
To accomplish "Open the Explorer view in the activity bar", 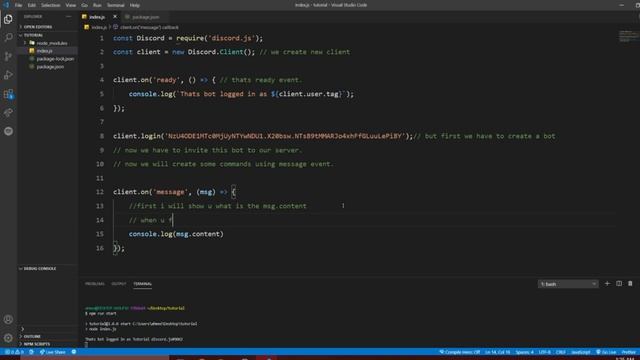I will pyautogui.click(x=8, y=19).
